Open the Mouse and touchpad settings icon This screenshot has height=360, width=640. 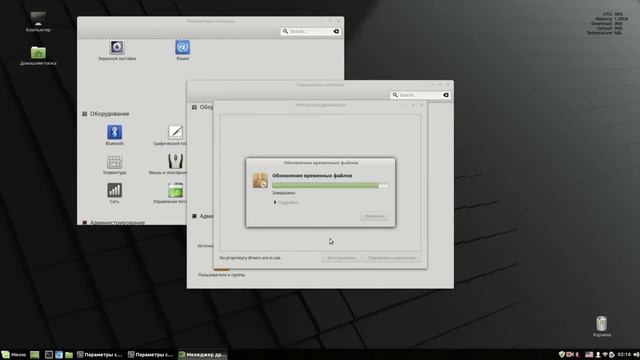coord(176,161)
